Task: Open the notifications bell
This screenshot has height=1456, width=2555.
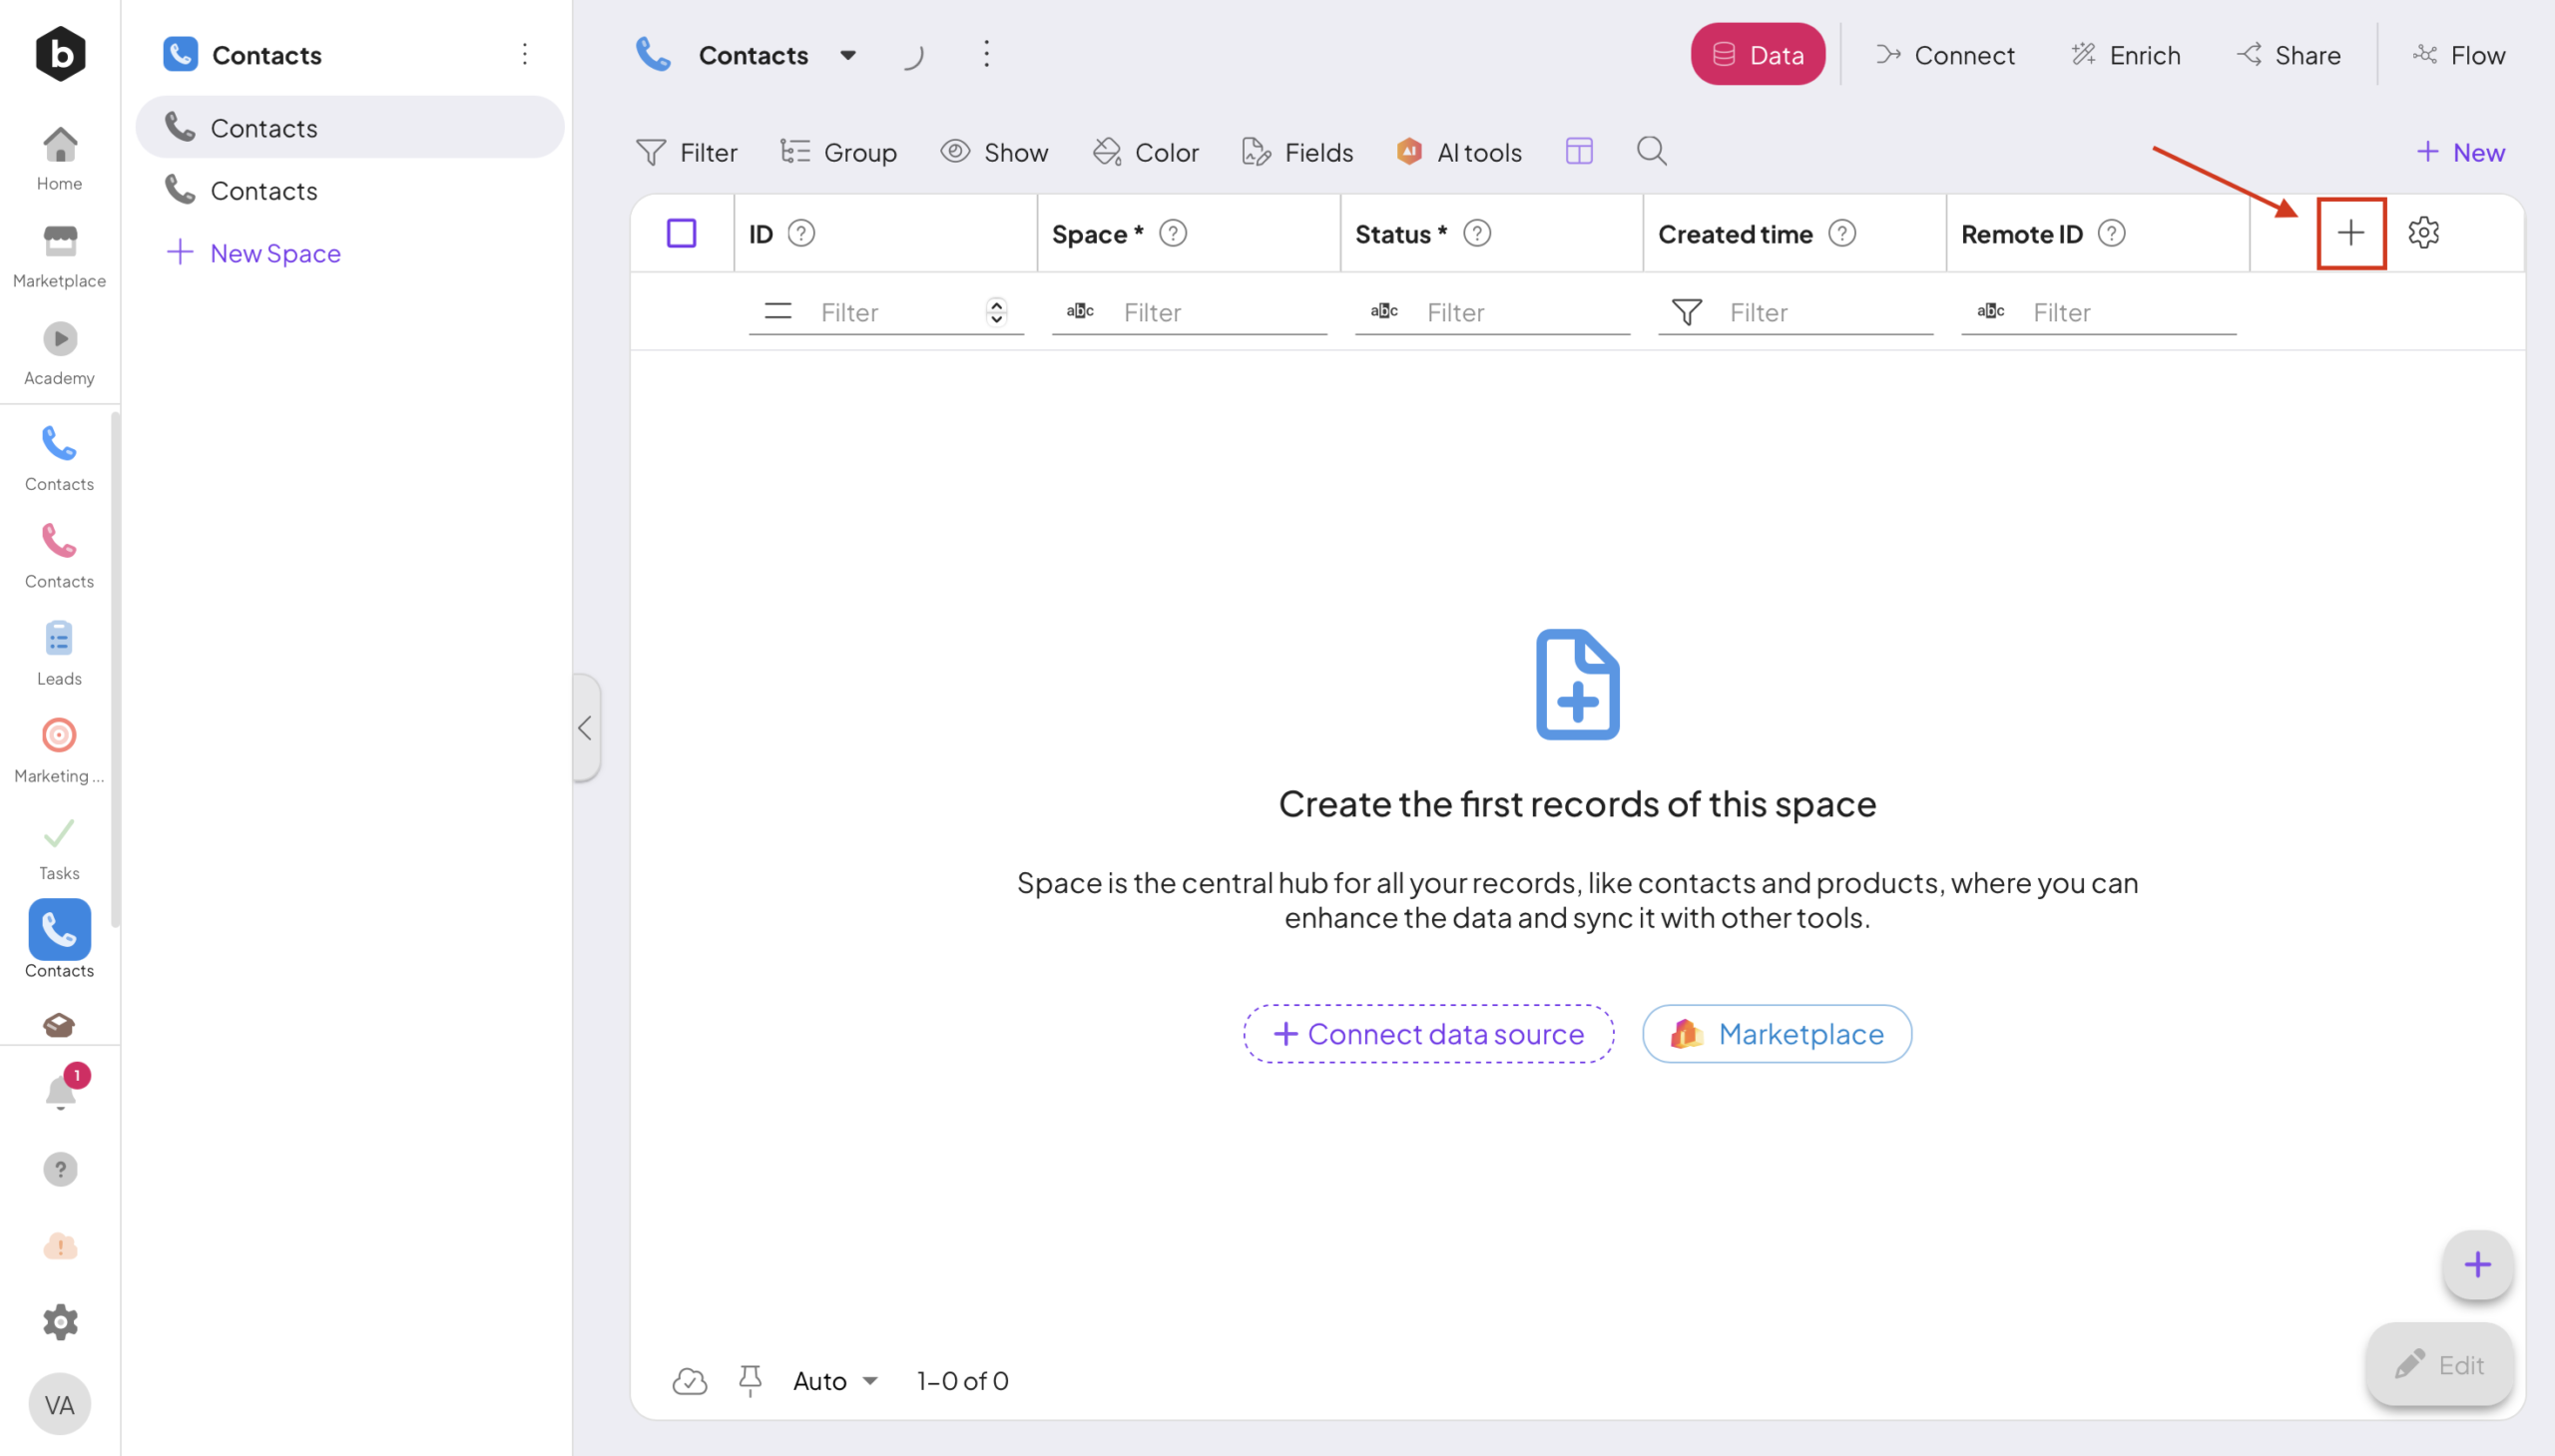Action: click(x=60, y=1092)
